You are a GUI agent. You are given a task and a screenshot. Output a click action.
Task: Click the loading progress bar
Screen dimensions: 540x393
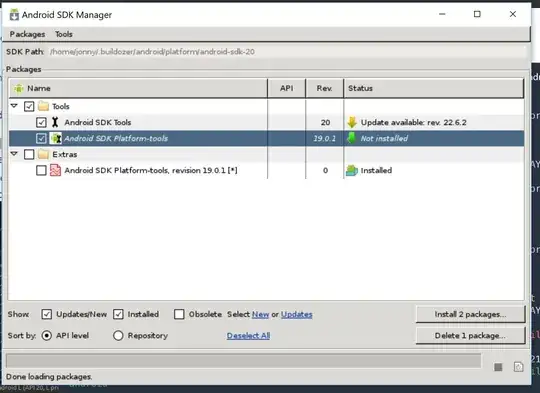coord(243,361)
